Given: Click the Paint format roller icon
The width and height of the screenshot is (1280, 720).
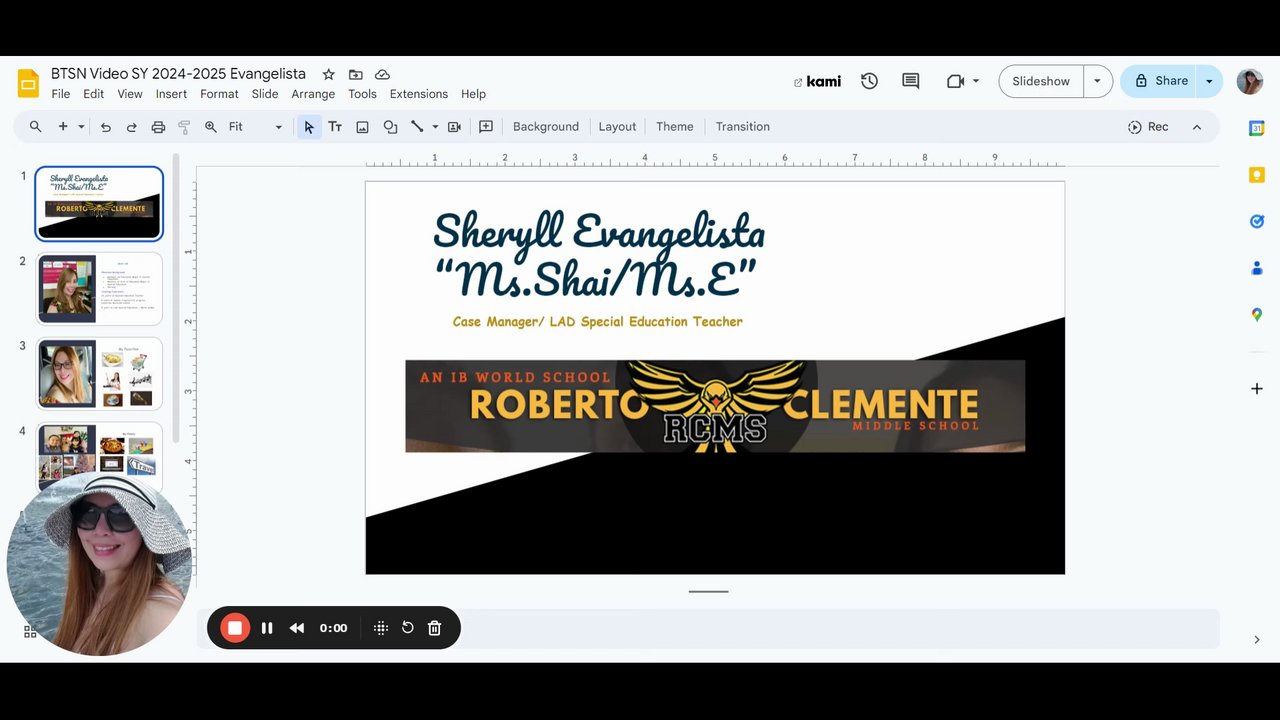Looking at the screenshot, I should (x=184, y=127).
